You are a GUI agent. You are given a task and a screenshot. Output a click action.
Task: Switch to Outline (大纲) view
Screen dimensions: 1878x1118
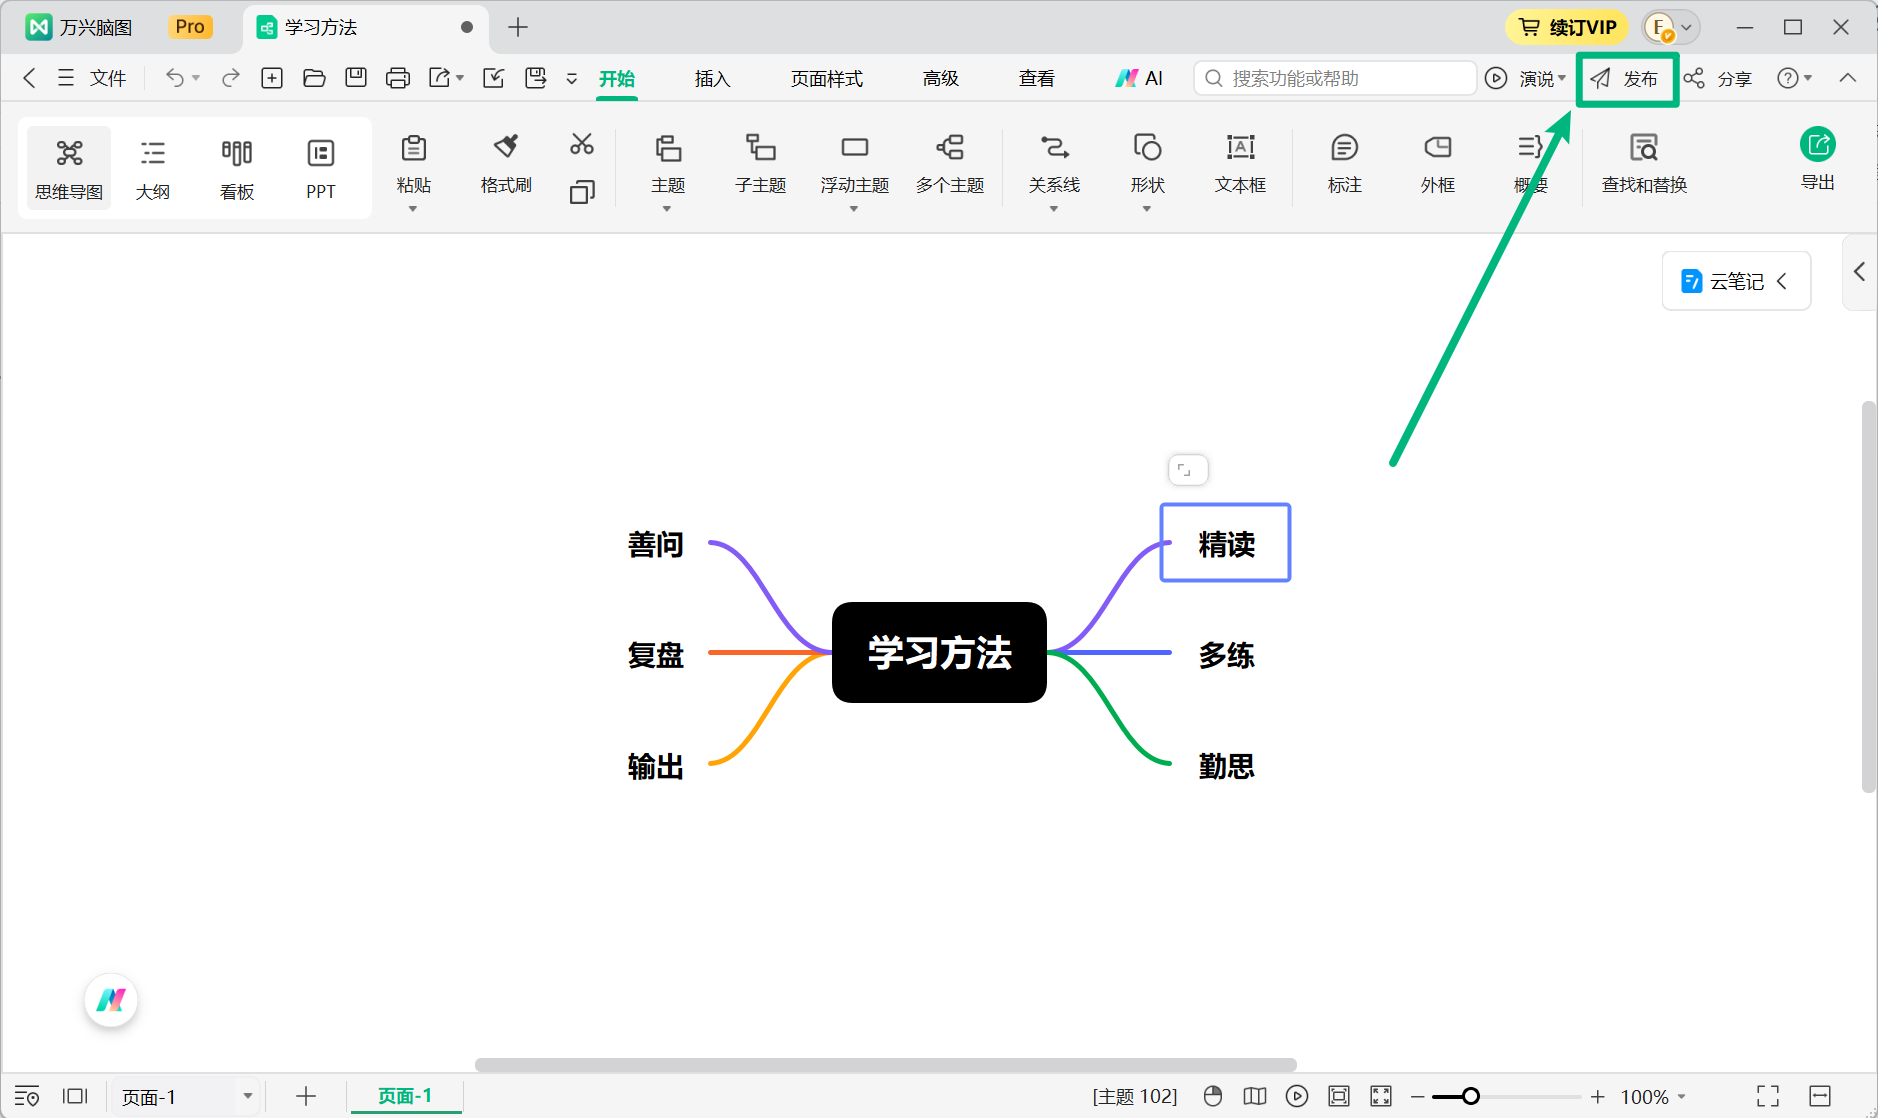153,168
